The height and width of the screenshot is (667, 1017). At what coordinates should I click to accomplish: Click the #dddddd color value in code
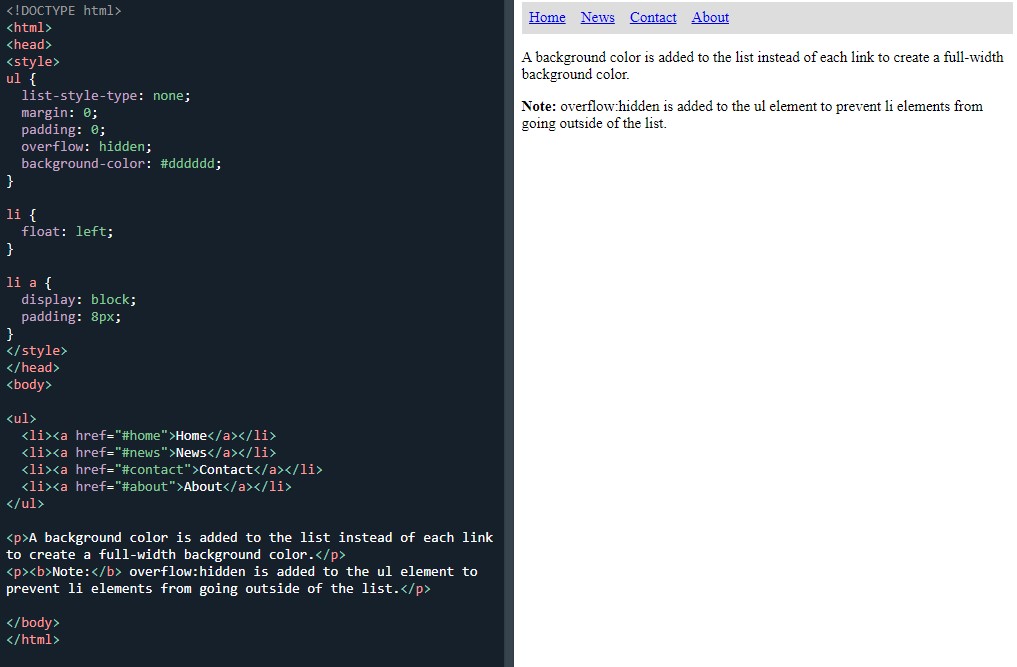point(190,163)
